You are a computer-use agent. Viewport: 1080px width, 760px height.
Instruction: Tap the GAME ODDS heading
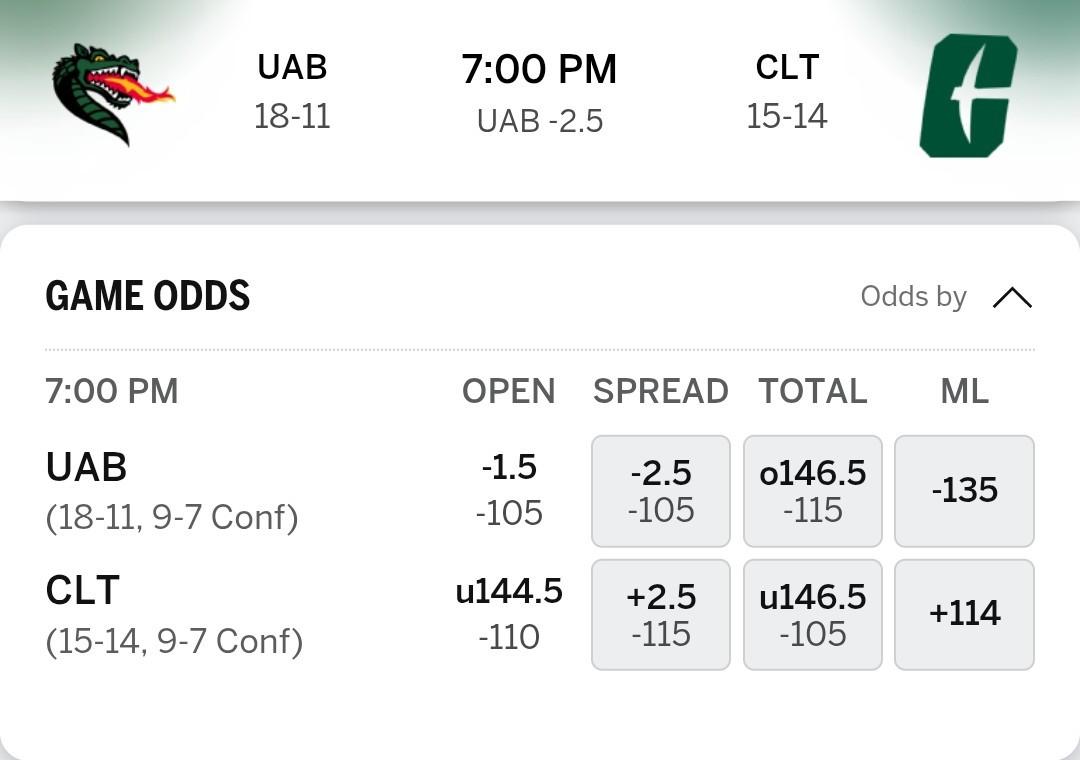tap(148, 296)
